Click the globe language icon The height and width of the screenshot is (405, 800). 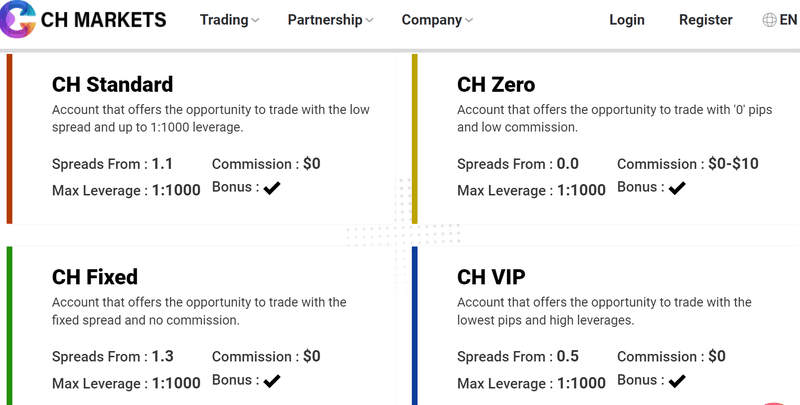(x=769, y=20)
